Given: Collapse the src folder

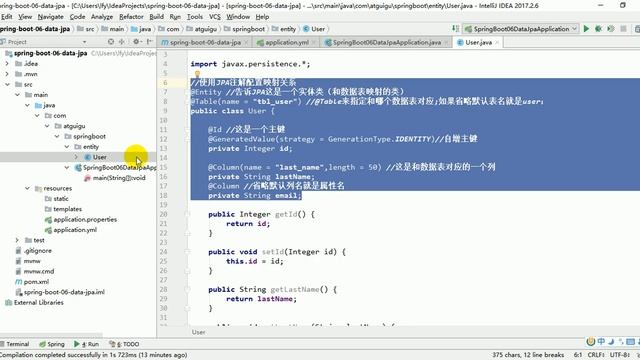Looking at the screenshot, I should click(7, 84).
